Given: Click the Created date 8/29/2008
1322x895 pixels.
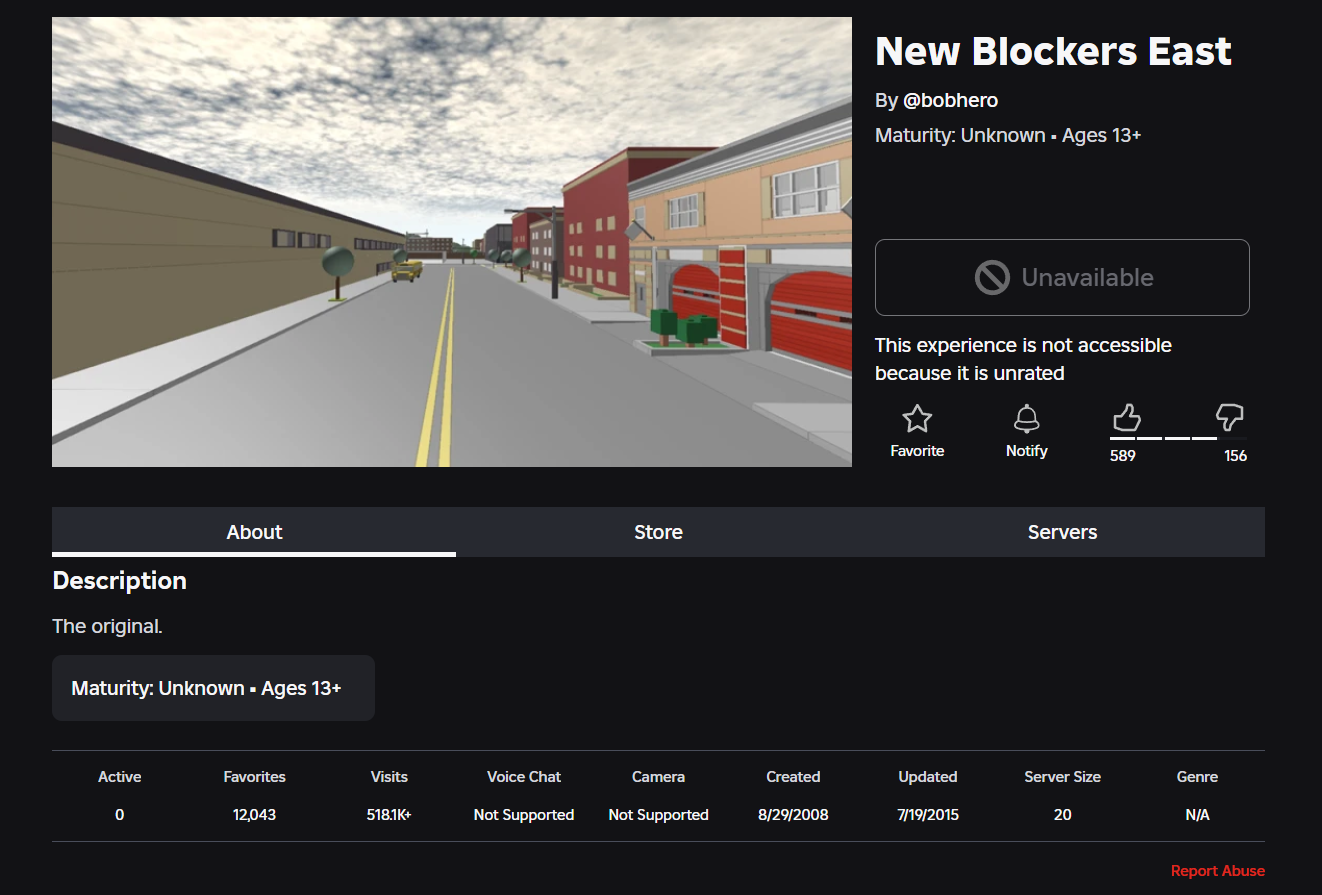Looking at the screenshot, I should coord(793,815).
